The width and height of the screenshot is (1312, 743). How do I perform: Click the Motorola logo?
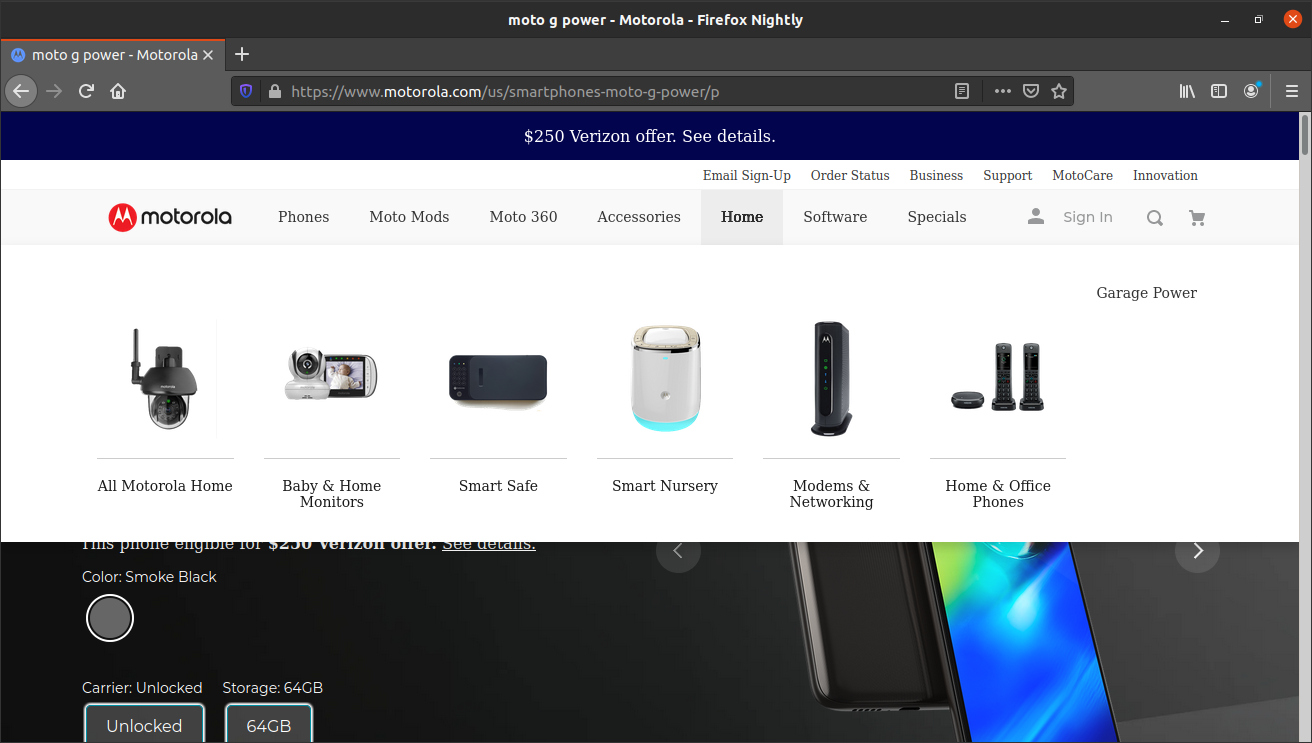[x=169, y=217]
